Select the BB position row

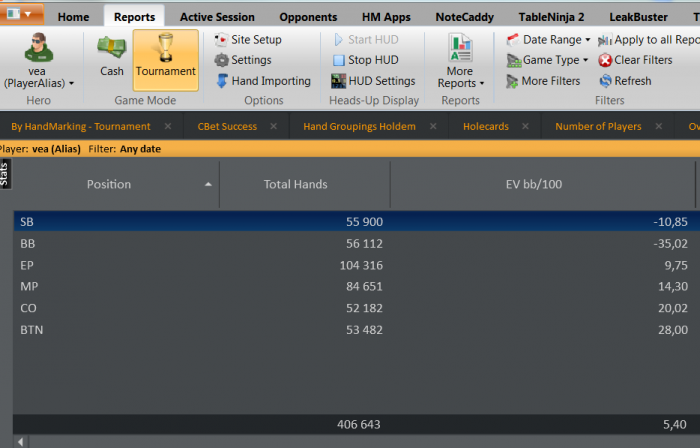pos(356,244)
